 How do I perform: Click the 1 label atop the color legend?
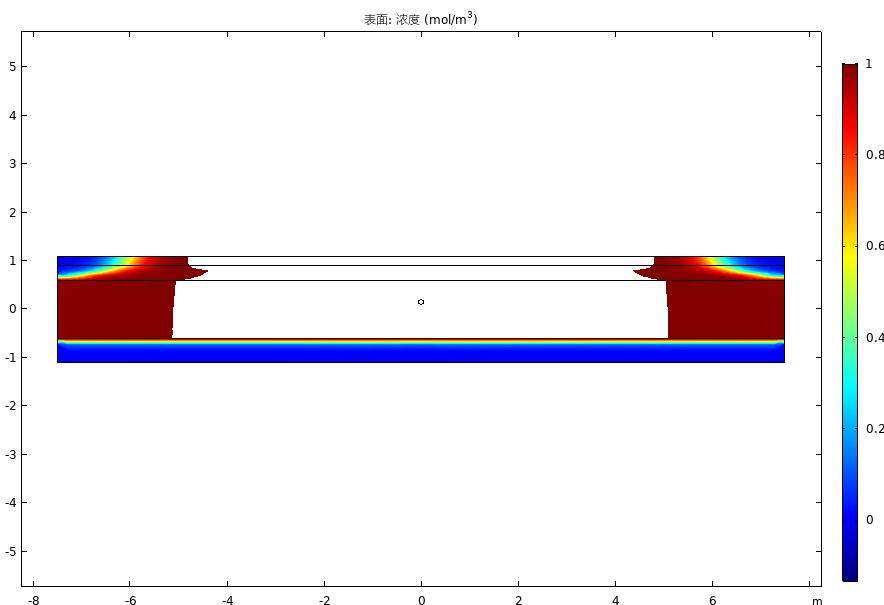point(869,63)
